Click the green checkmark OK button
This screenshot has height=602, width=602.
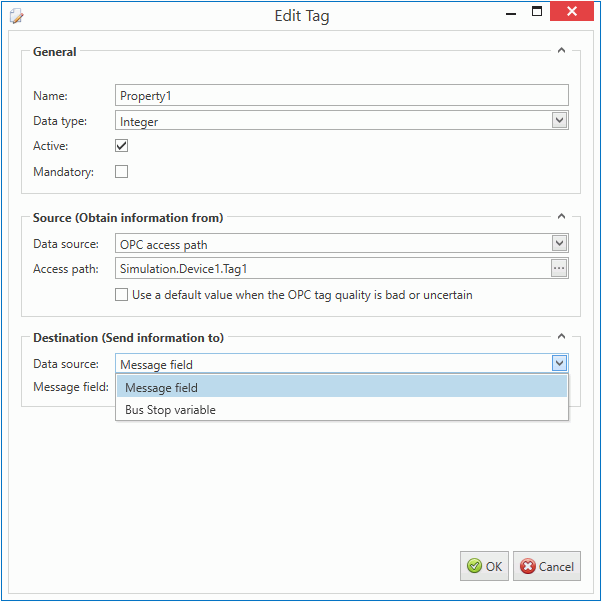[x=484, y=566]
